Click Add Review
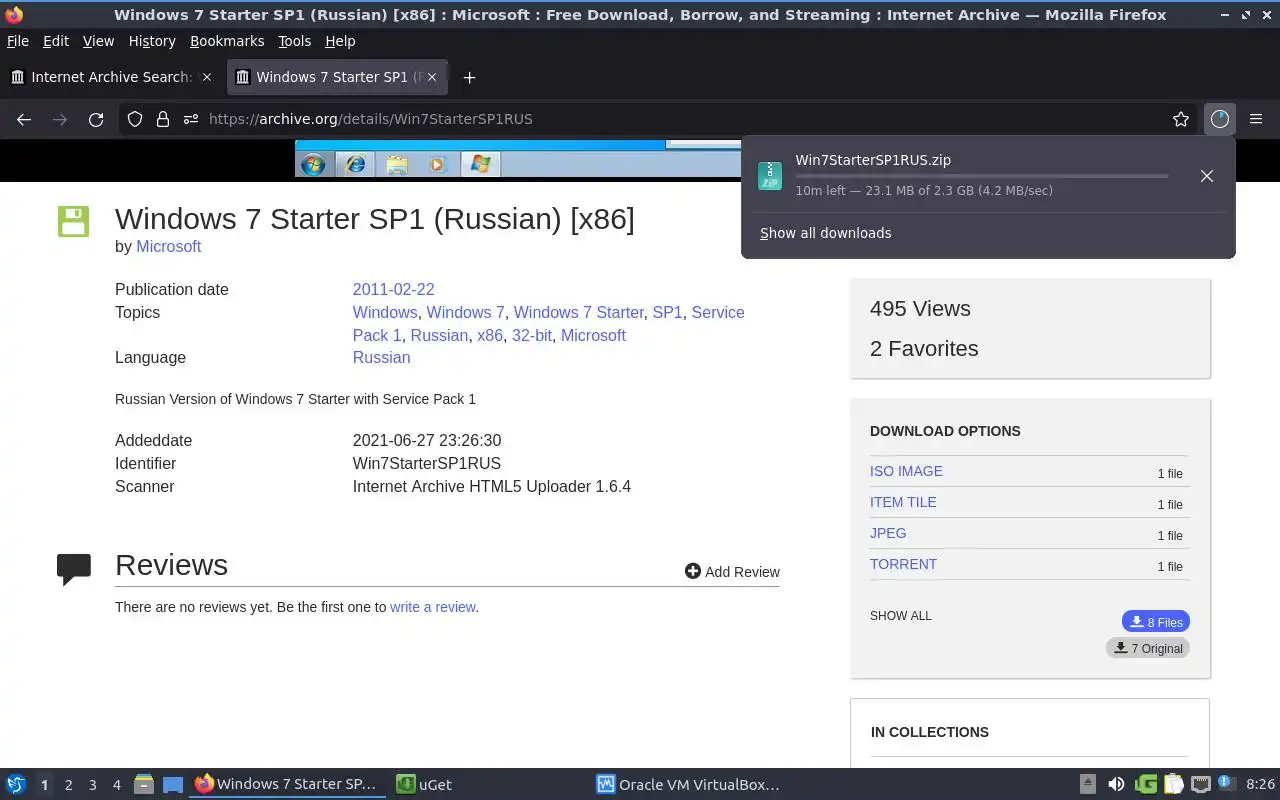Image resolution: width=1280 pixels, height=800 pixels. pos(732,571)
